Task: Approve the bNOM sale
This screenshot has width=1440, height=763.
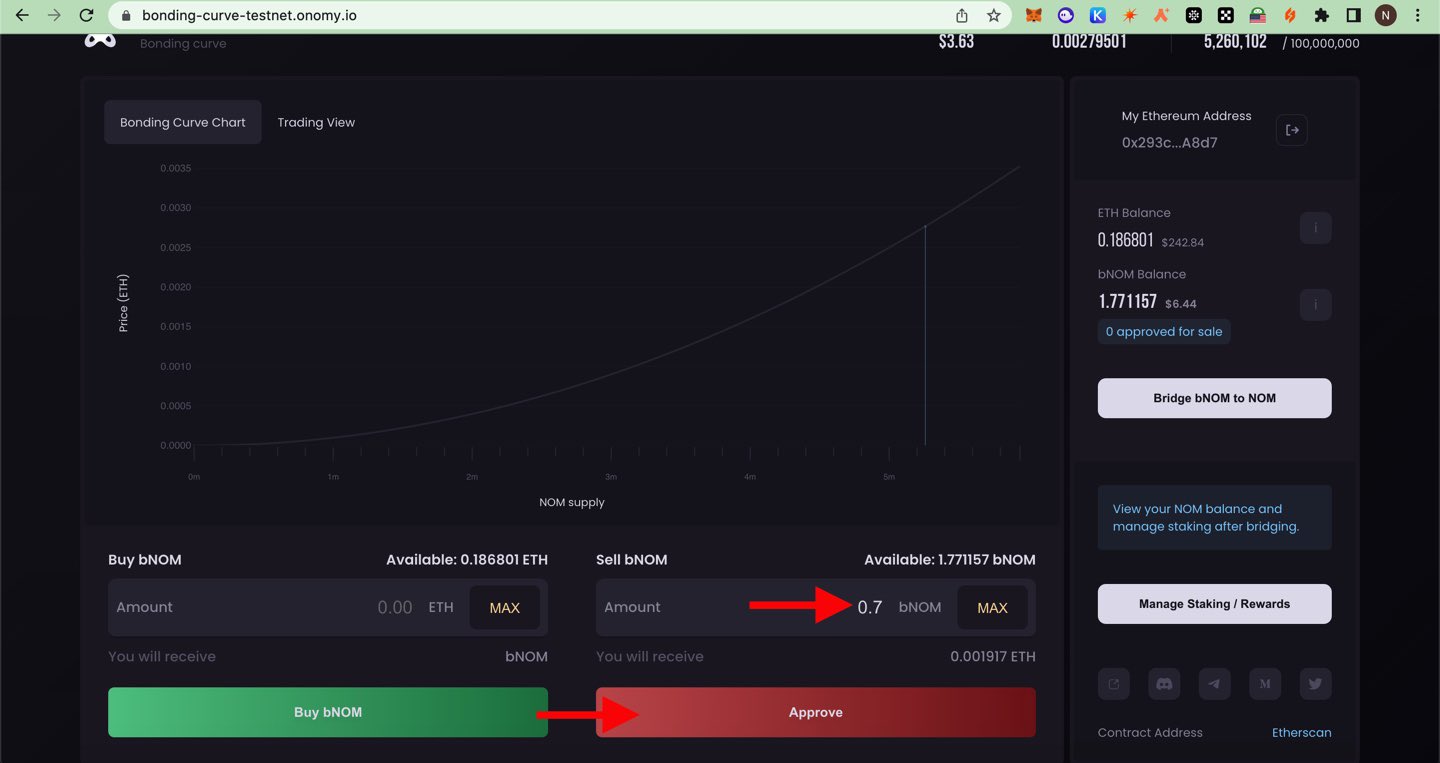Action: [x=816, y=712]
